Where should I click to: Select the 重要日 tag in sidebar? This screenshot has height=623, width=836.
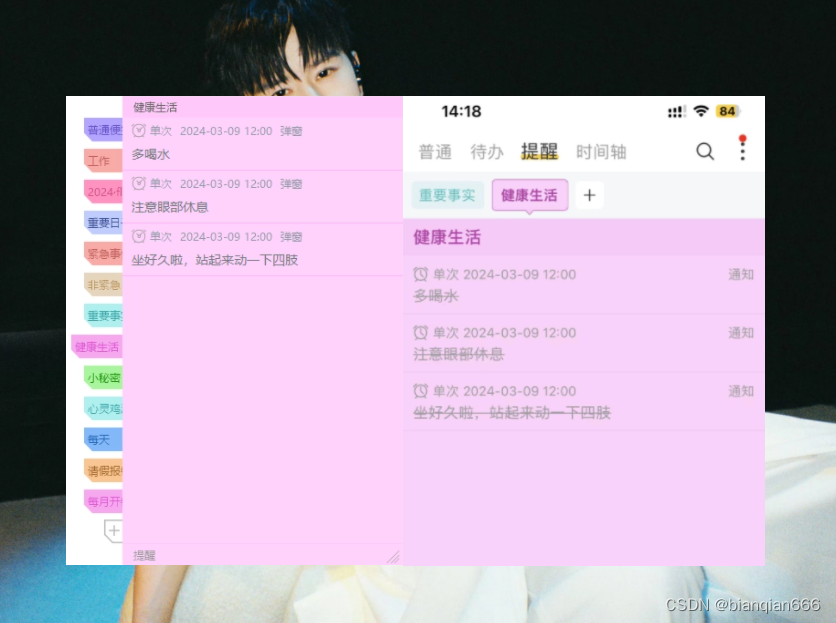point(103,222)
